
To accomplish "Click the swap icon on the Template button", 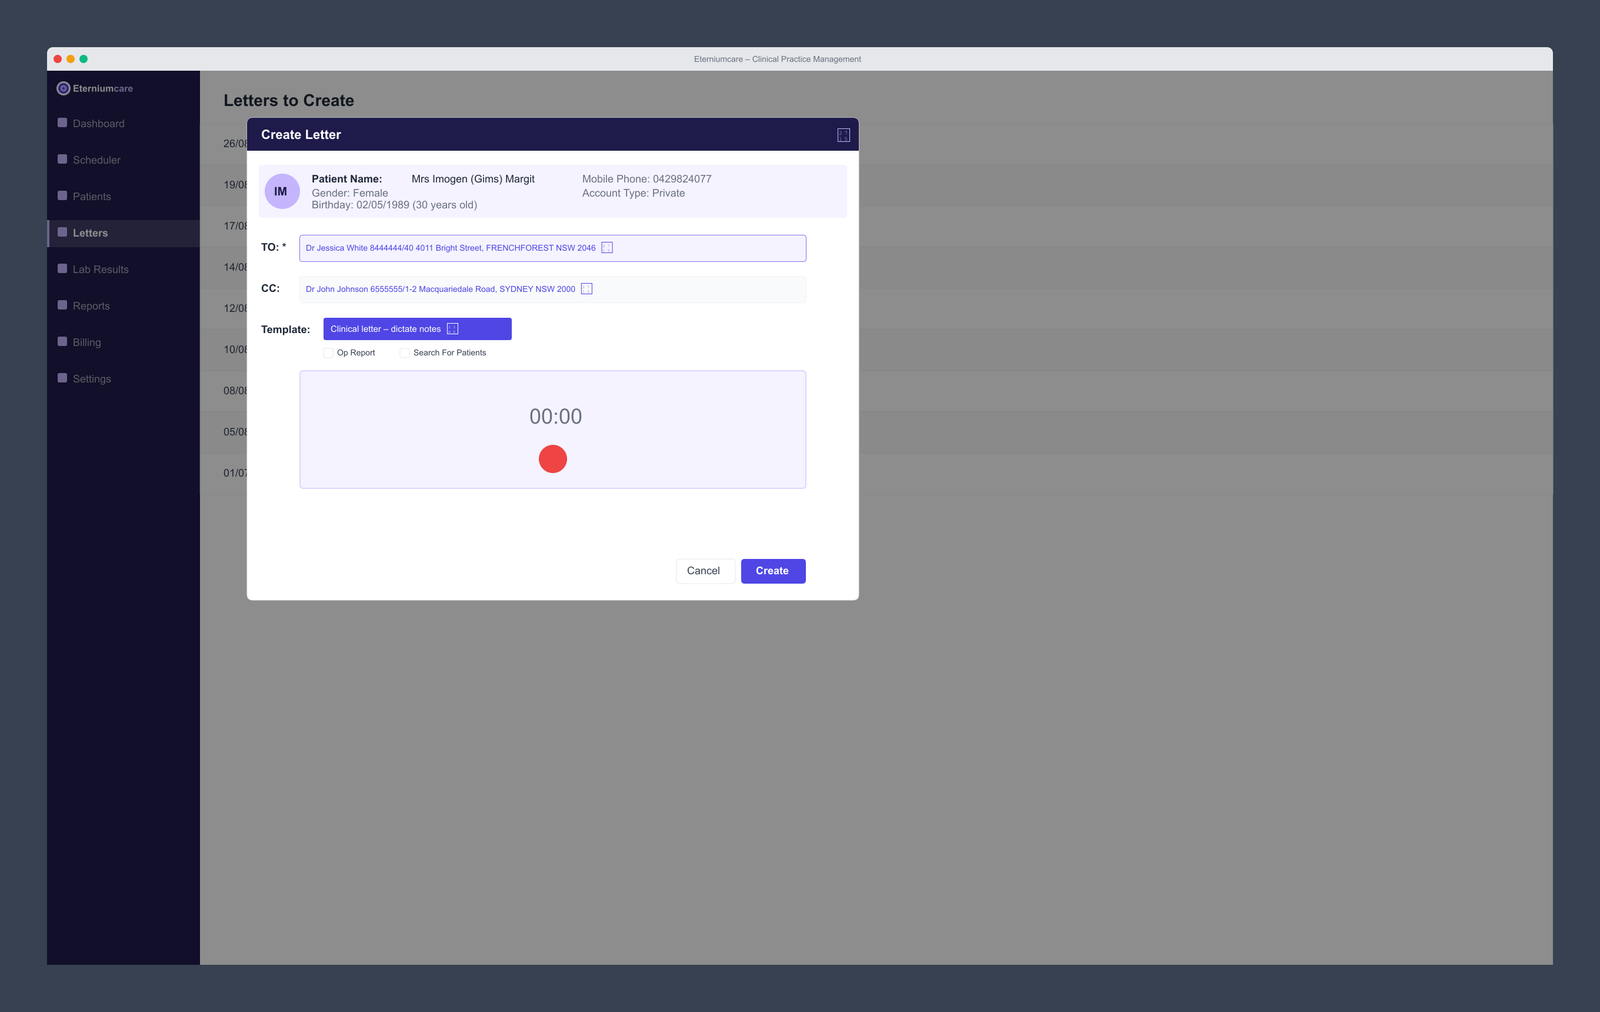I will pos(453,328).
